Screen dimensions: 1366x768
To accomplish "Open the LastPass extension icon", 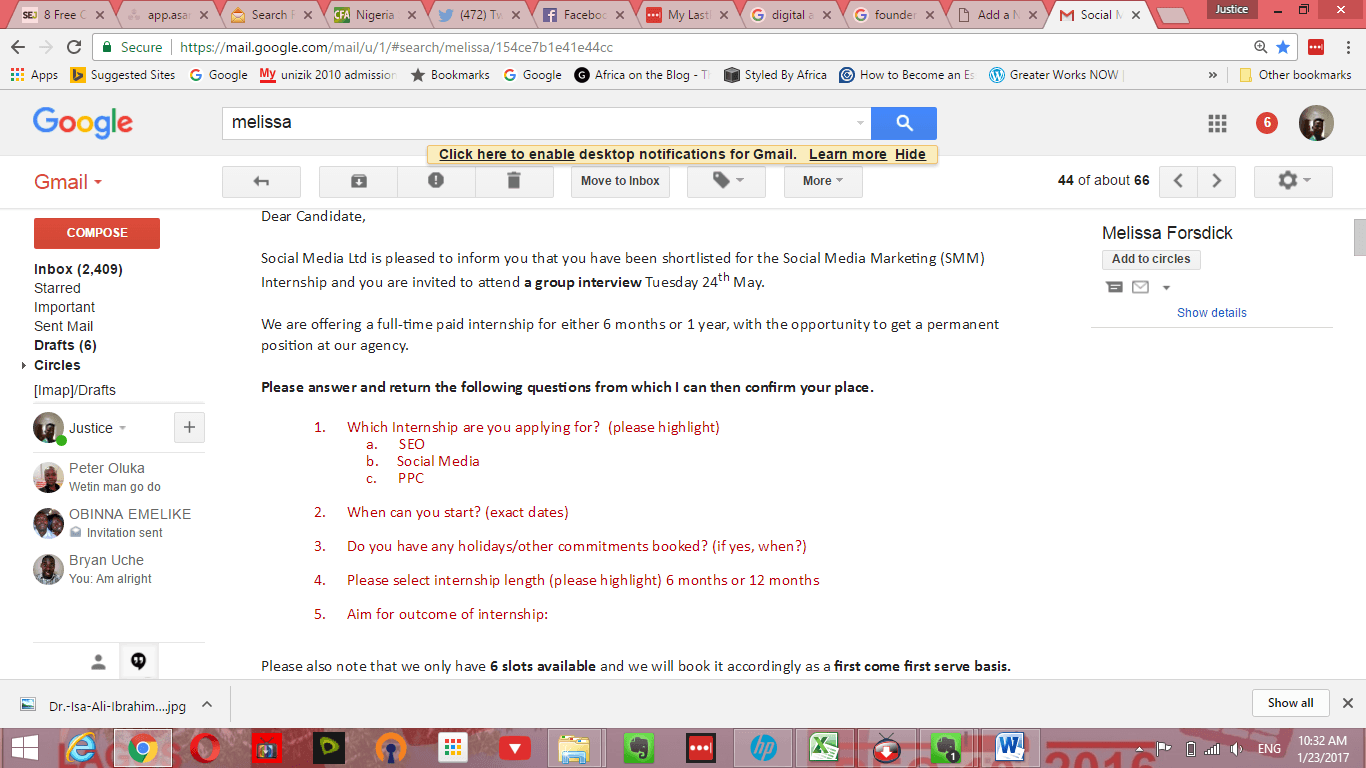I will 1316,47.
